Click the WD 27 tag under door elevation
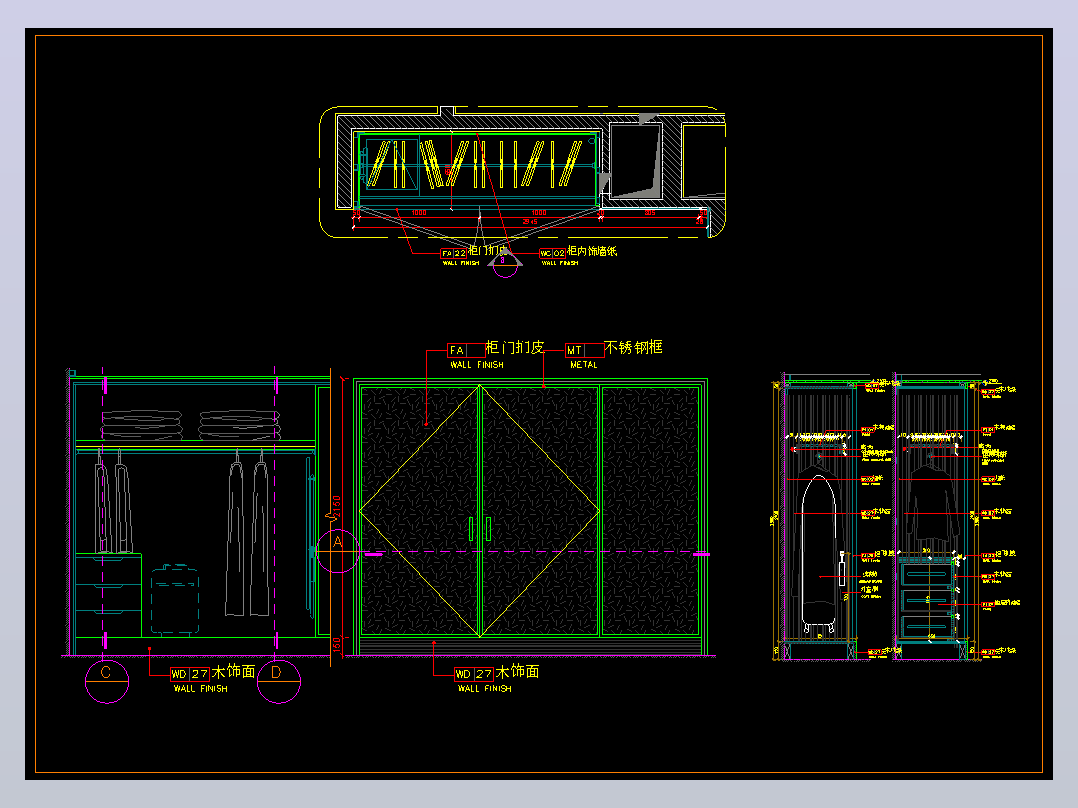Screen dimensions: 1078x808 474,674
